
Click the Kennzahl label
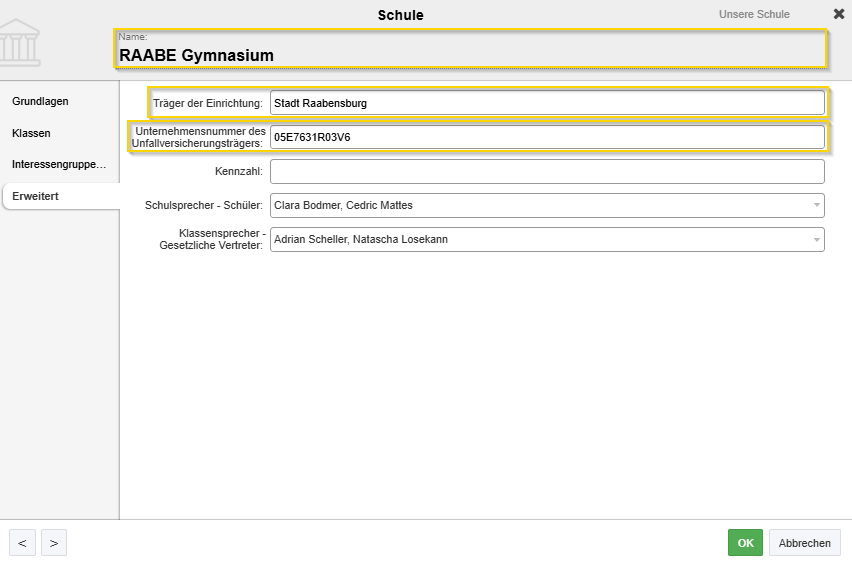click(239, 171)
